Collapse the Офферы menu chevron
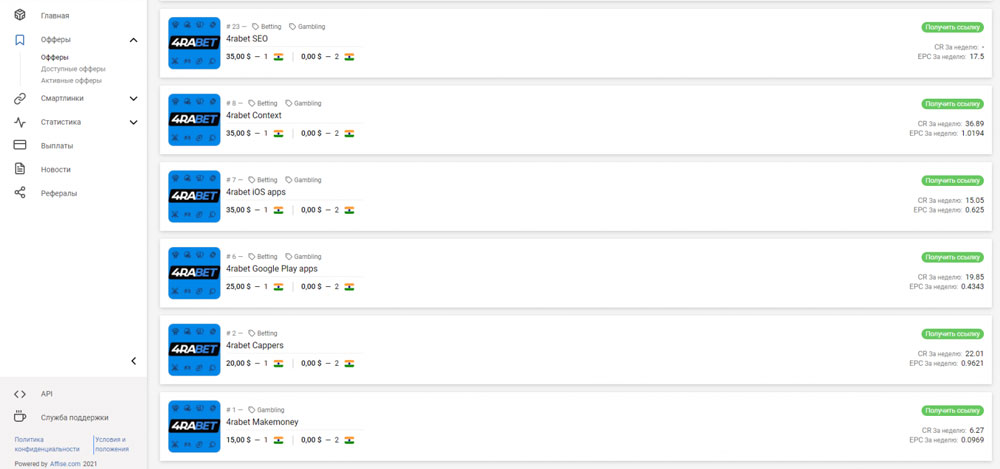This screenshot has height=469, width=1000. tap(133, 40)
